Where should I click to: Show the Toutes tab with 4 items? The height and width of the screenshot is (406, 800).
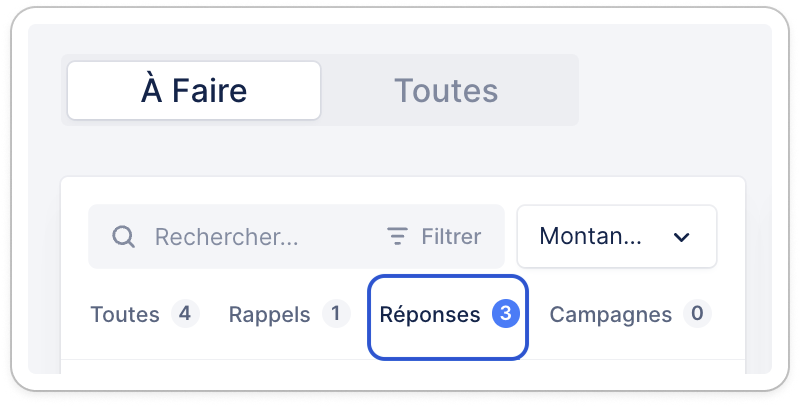(145, 314)
